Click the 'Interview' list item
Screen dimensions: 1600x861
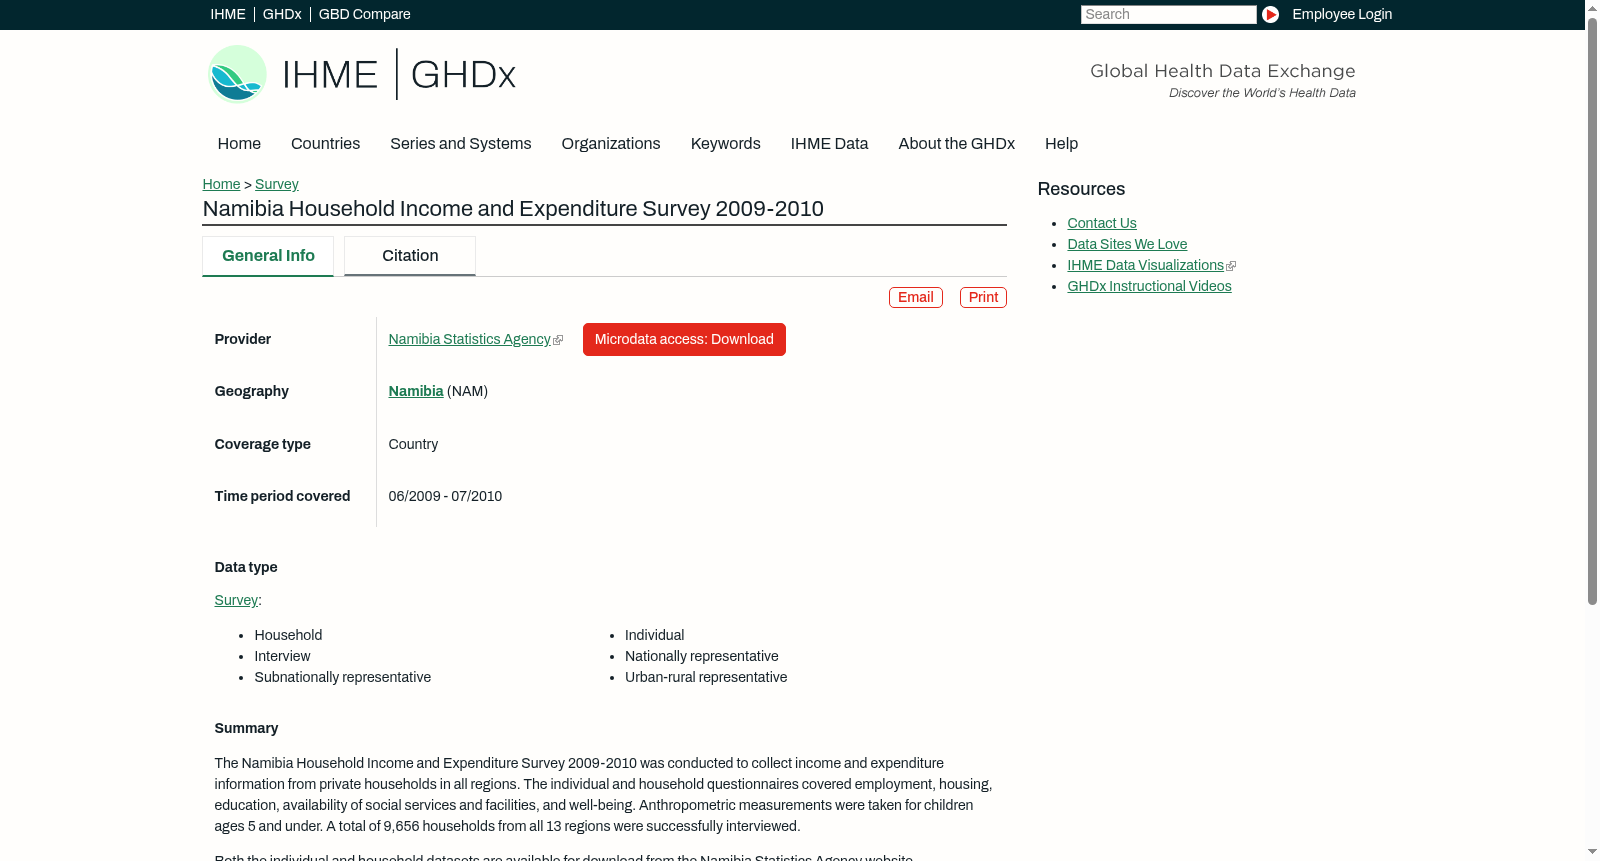[282, 656]
